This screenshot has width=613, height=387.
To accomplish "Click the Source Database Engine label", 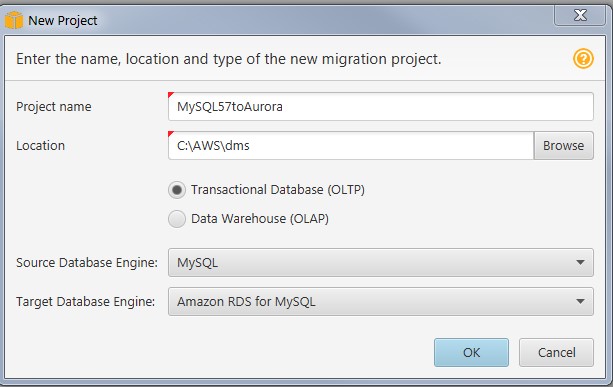I will 87,263.
